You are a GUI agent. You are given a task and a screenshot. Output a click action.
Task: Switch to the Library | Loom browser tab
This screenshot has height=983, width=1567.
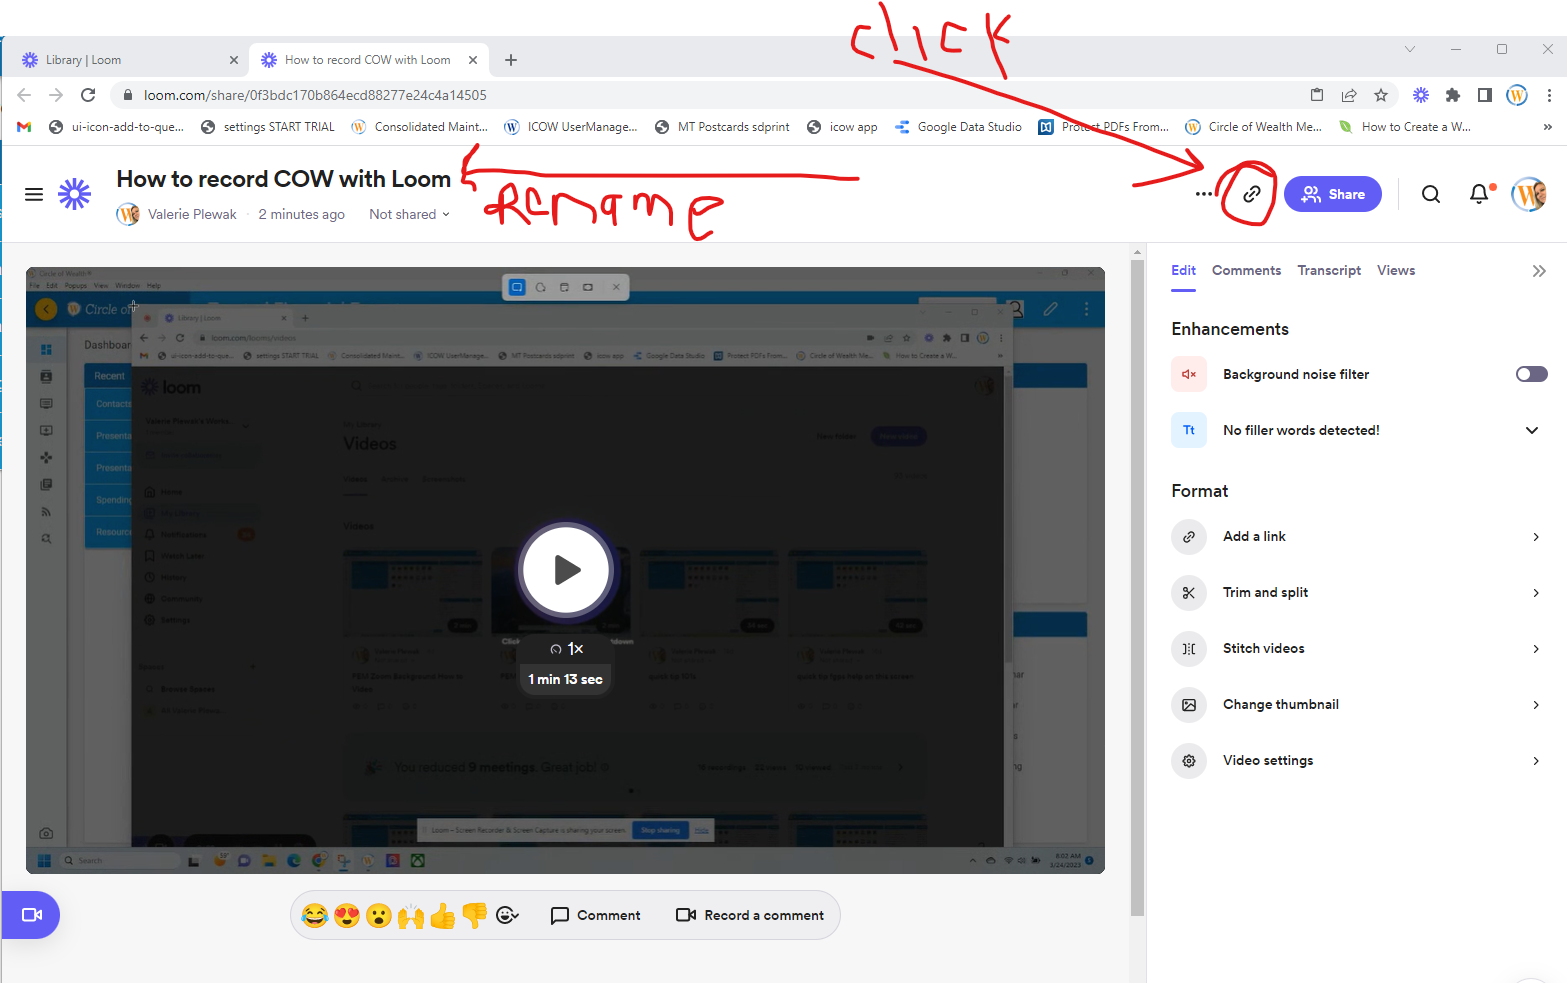coord(128,60)
